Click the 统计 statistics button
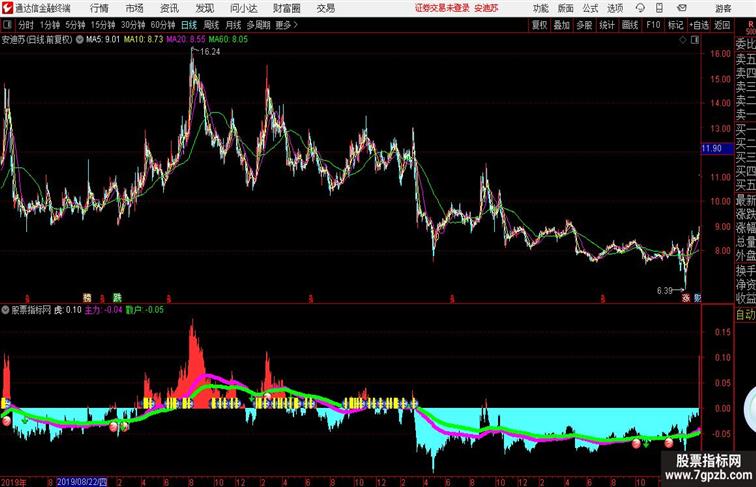The height and width of the screenshot is (487, 756). (607, 25)
